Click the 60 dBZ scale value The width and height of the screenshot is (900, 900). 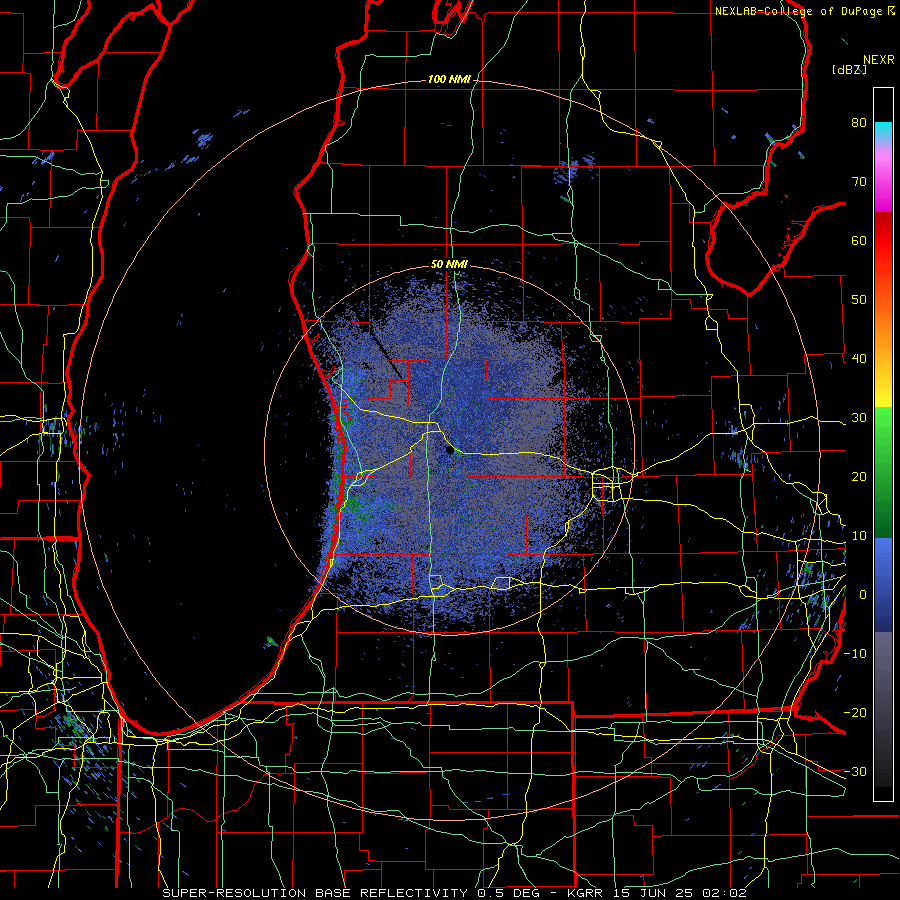tap(859, 240)
